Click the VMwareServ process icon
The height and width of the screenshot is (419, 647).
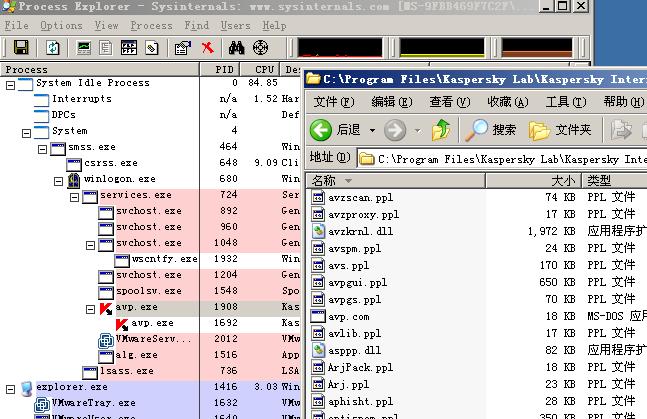coord(106,341)
